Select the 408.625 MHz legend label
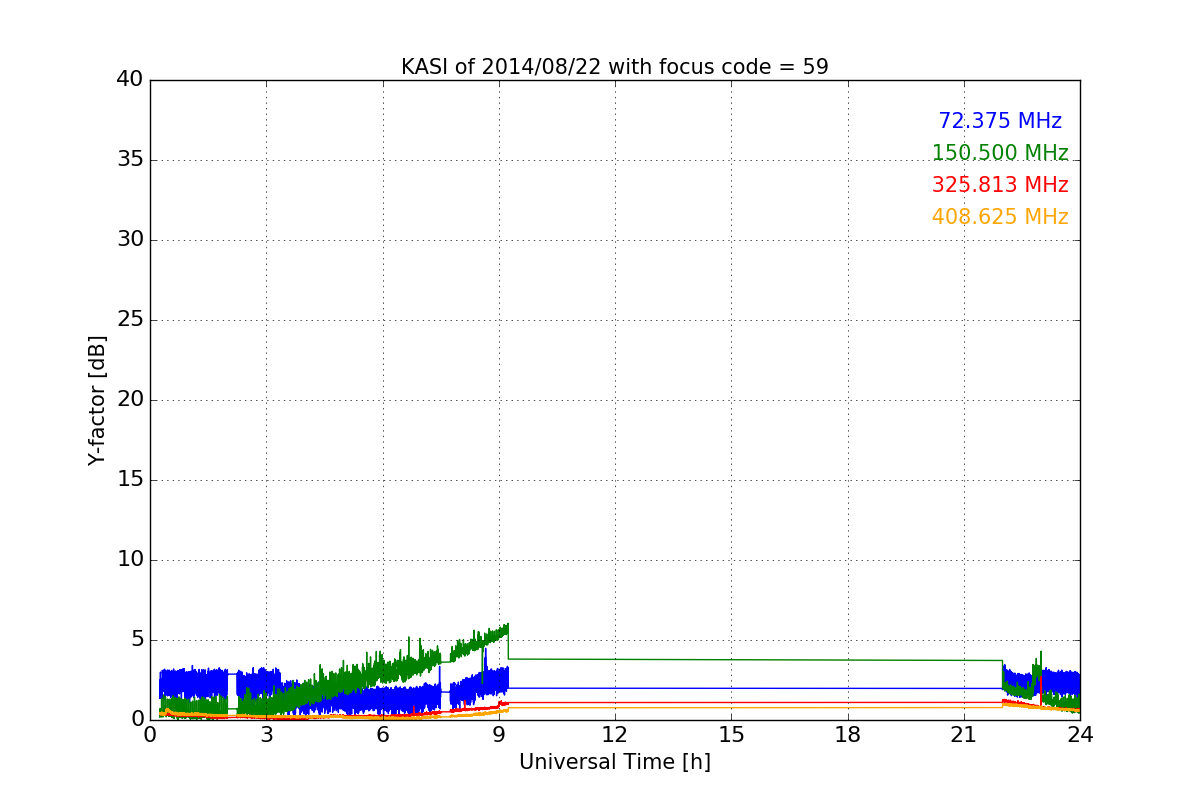The height and width of the screenshot is (800, 1200). pos(1000,217)
